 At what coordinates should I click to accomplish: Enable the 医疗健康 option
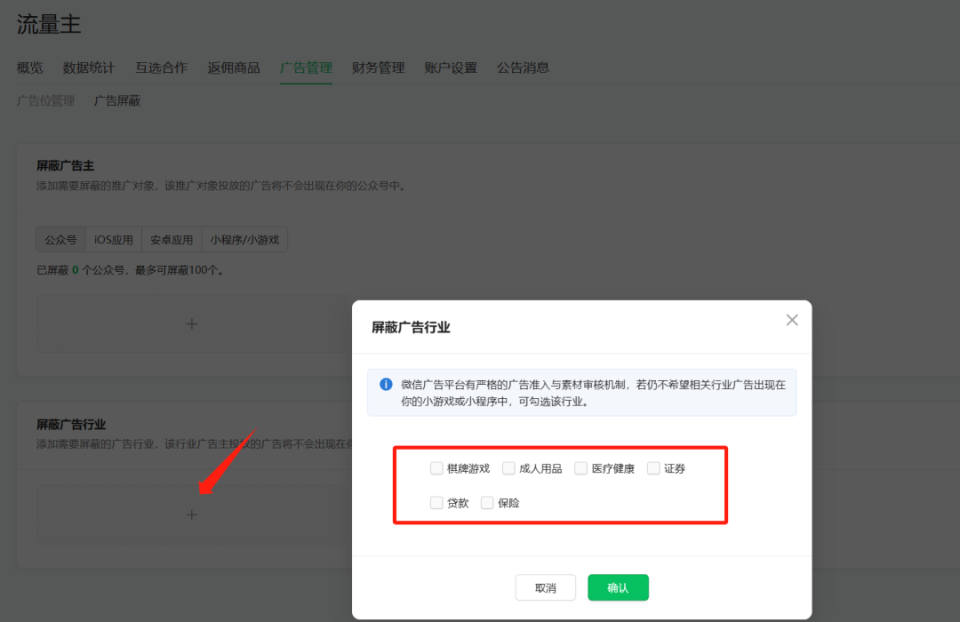point(581,467)
